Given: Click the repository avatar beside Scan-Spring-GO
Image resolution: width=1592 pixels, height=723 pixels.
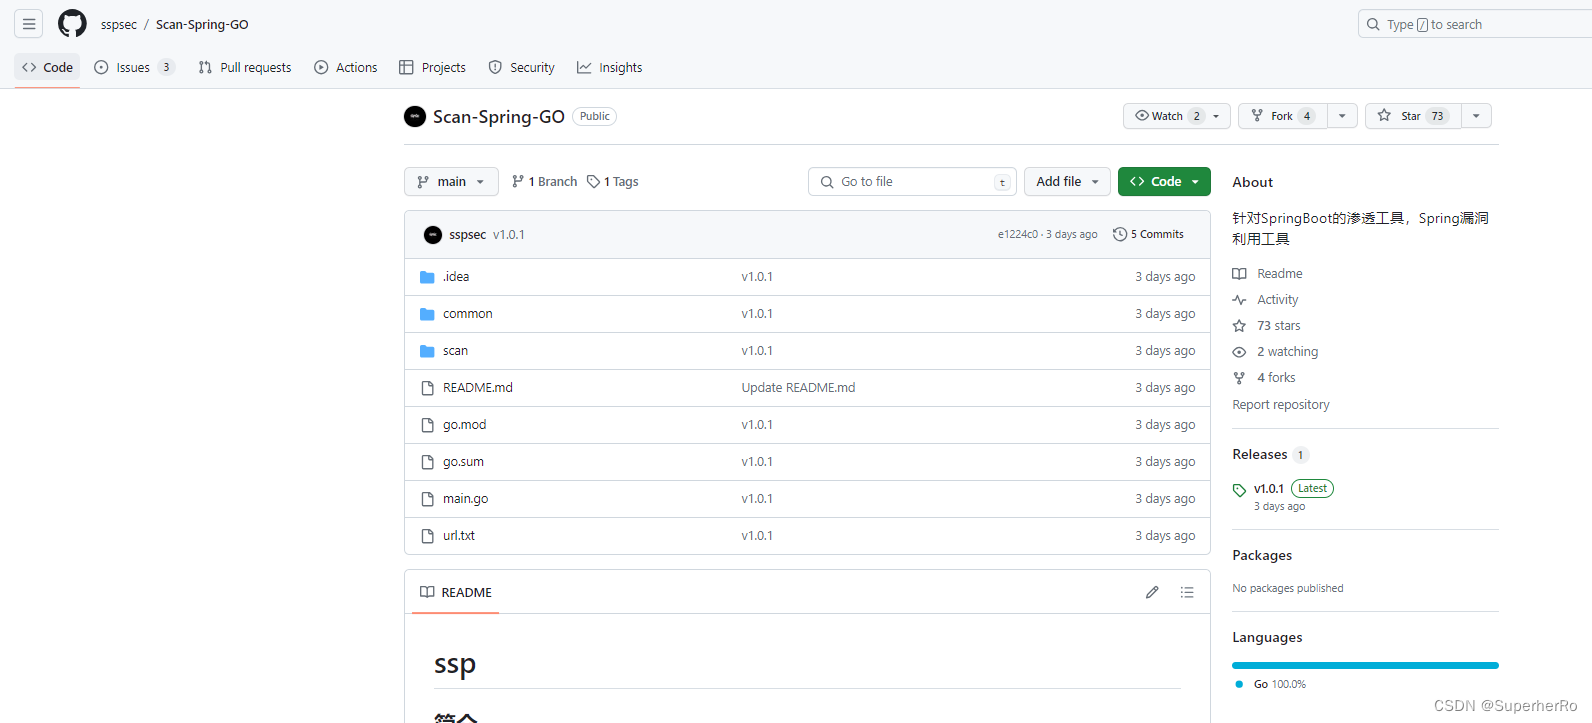Looking at the screenshot, I should coord(415,117).
